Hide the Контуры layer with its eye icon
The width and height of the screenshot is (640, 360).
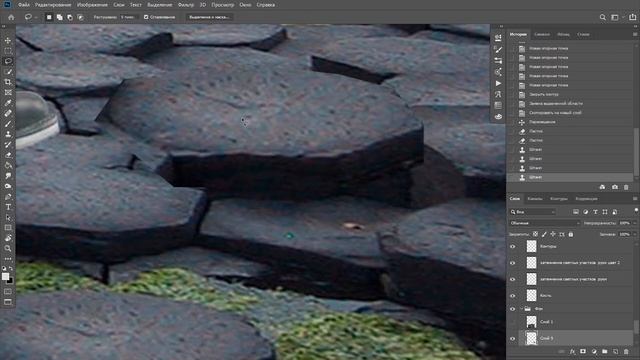(x=513, y=247)
